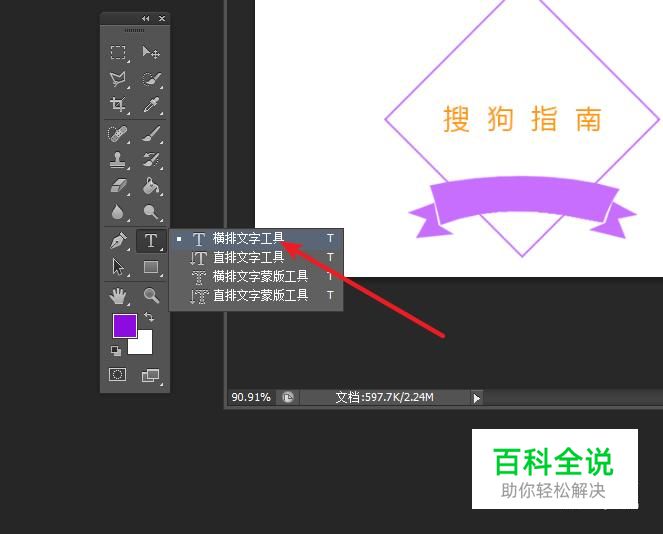Open the white background color picker
Image resolution: width=663 pixels, height=534 pixels.
(x=144, y=345)
